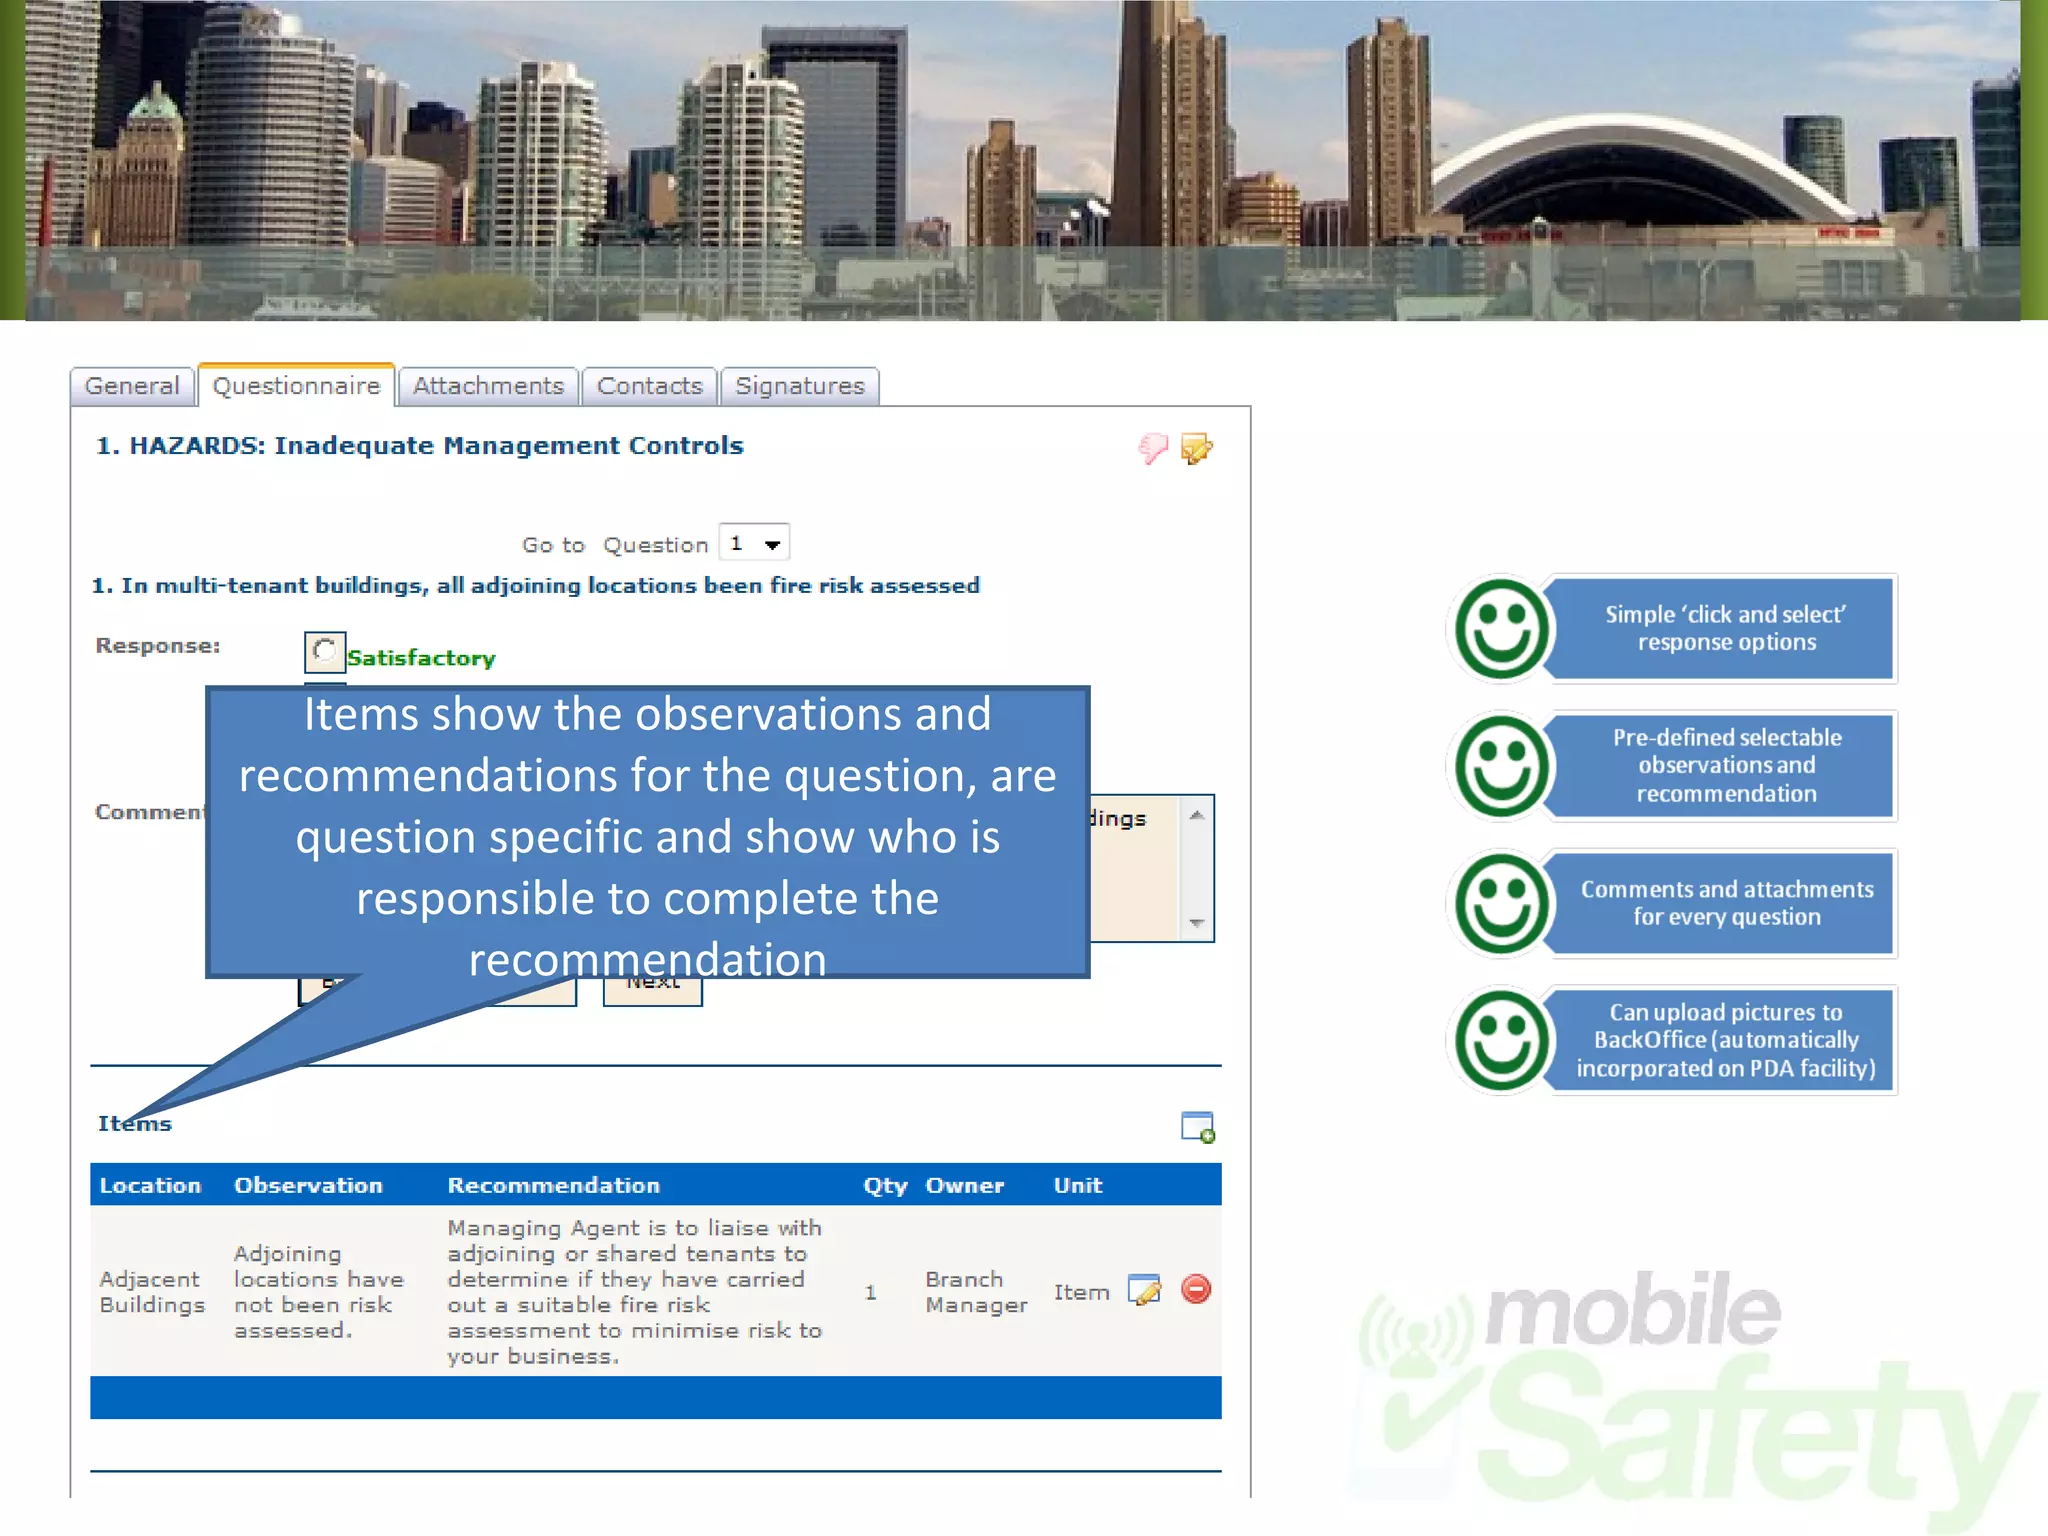Image resolution: width=2048 pixels, height=1536 pixels.
Task: Click the recommendation text starting 'Managing Agent is to liaise'
Action: pos(635,1292)
